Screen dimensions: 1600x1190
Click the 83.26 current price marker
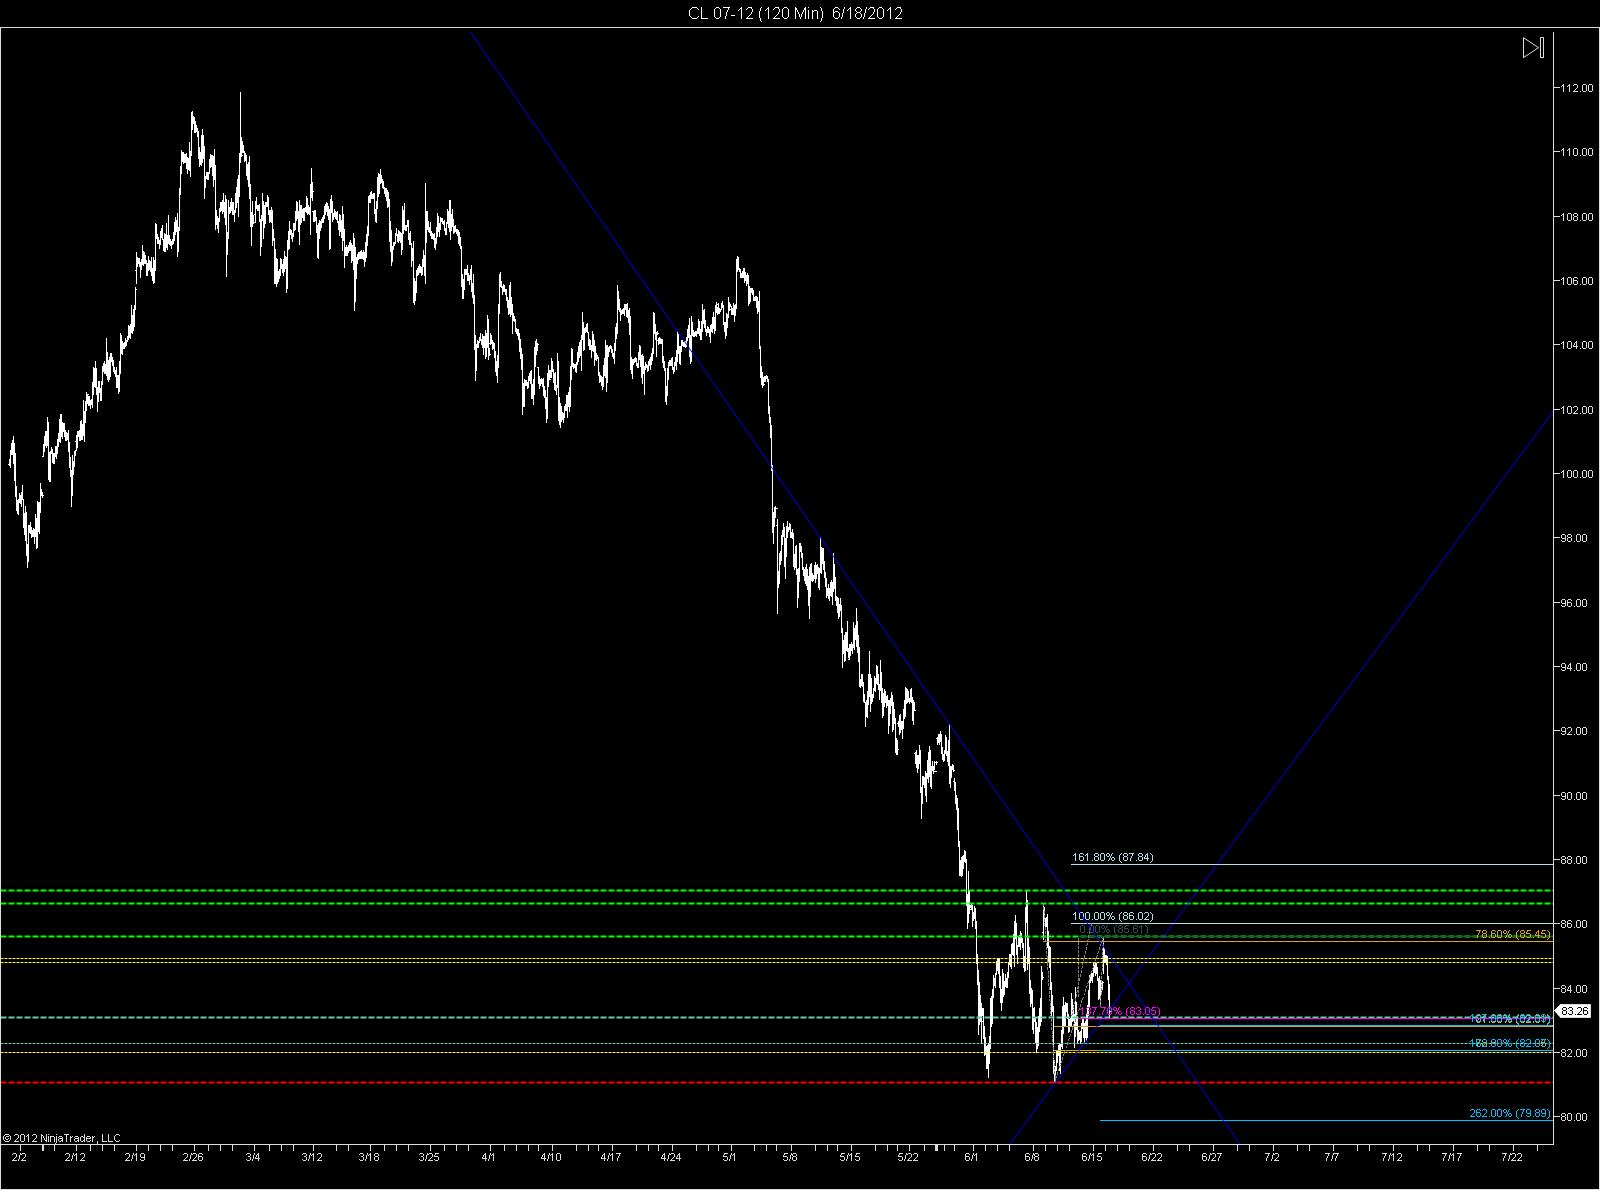point(1574,1011)
